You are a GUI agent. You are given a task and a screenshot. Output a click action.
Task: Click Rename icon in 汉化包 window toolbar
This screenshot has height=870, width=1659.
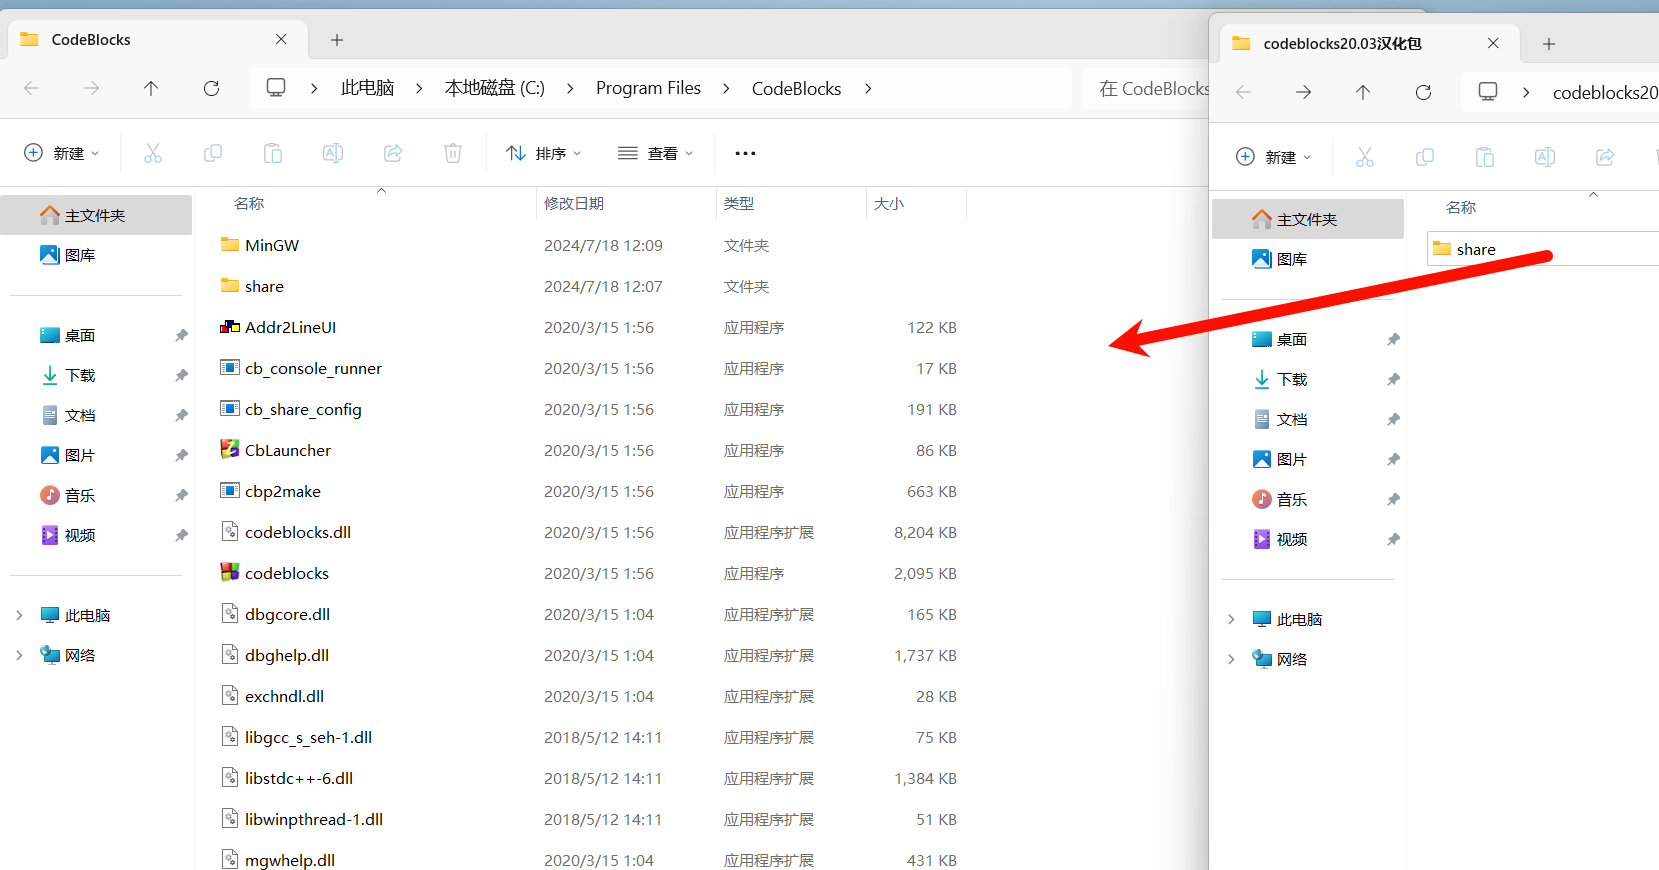pos(1545,157)
